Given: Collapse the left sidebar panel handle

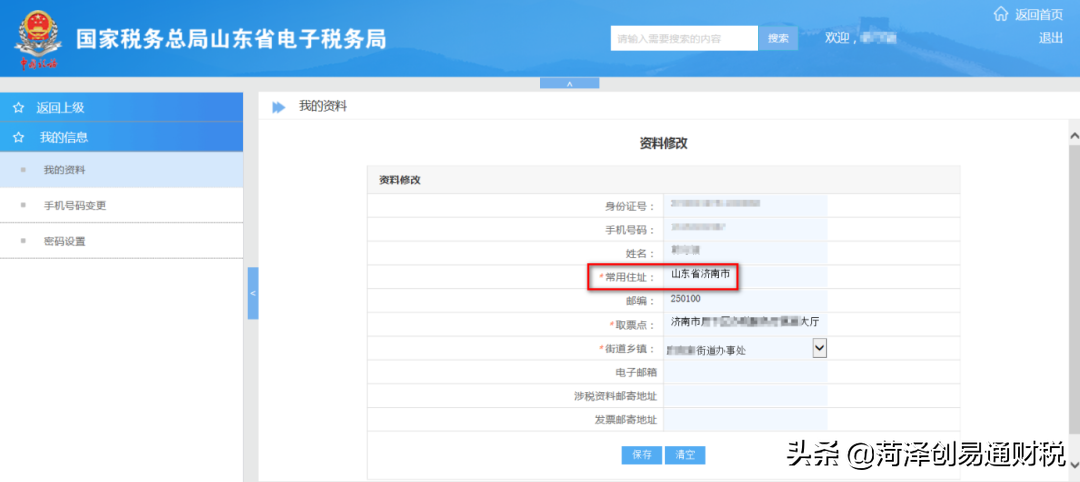Looking at the screenshot, I should click(253, 293).
